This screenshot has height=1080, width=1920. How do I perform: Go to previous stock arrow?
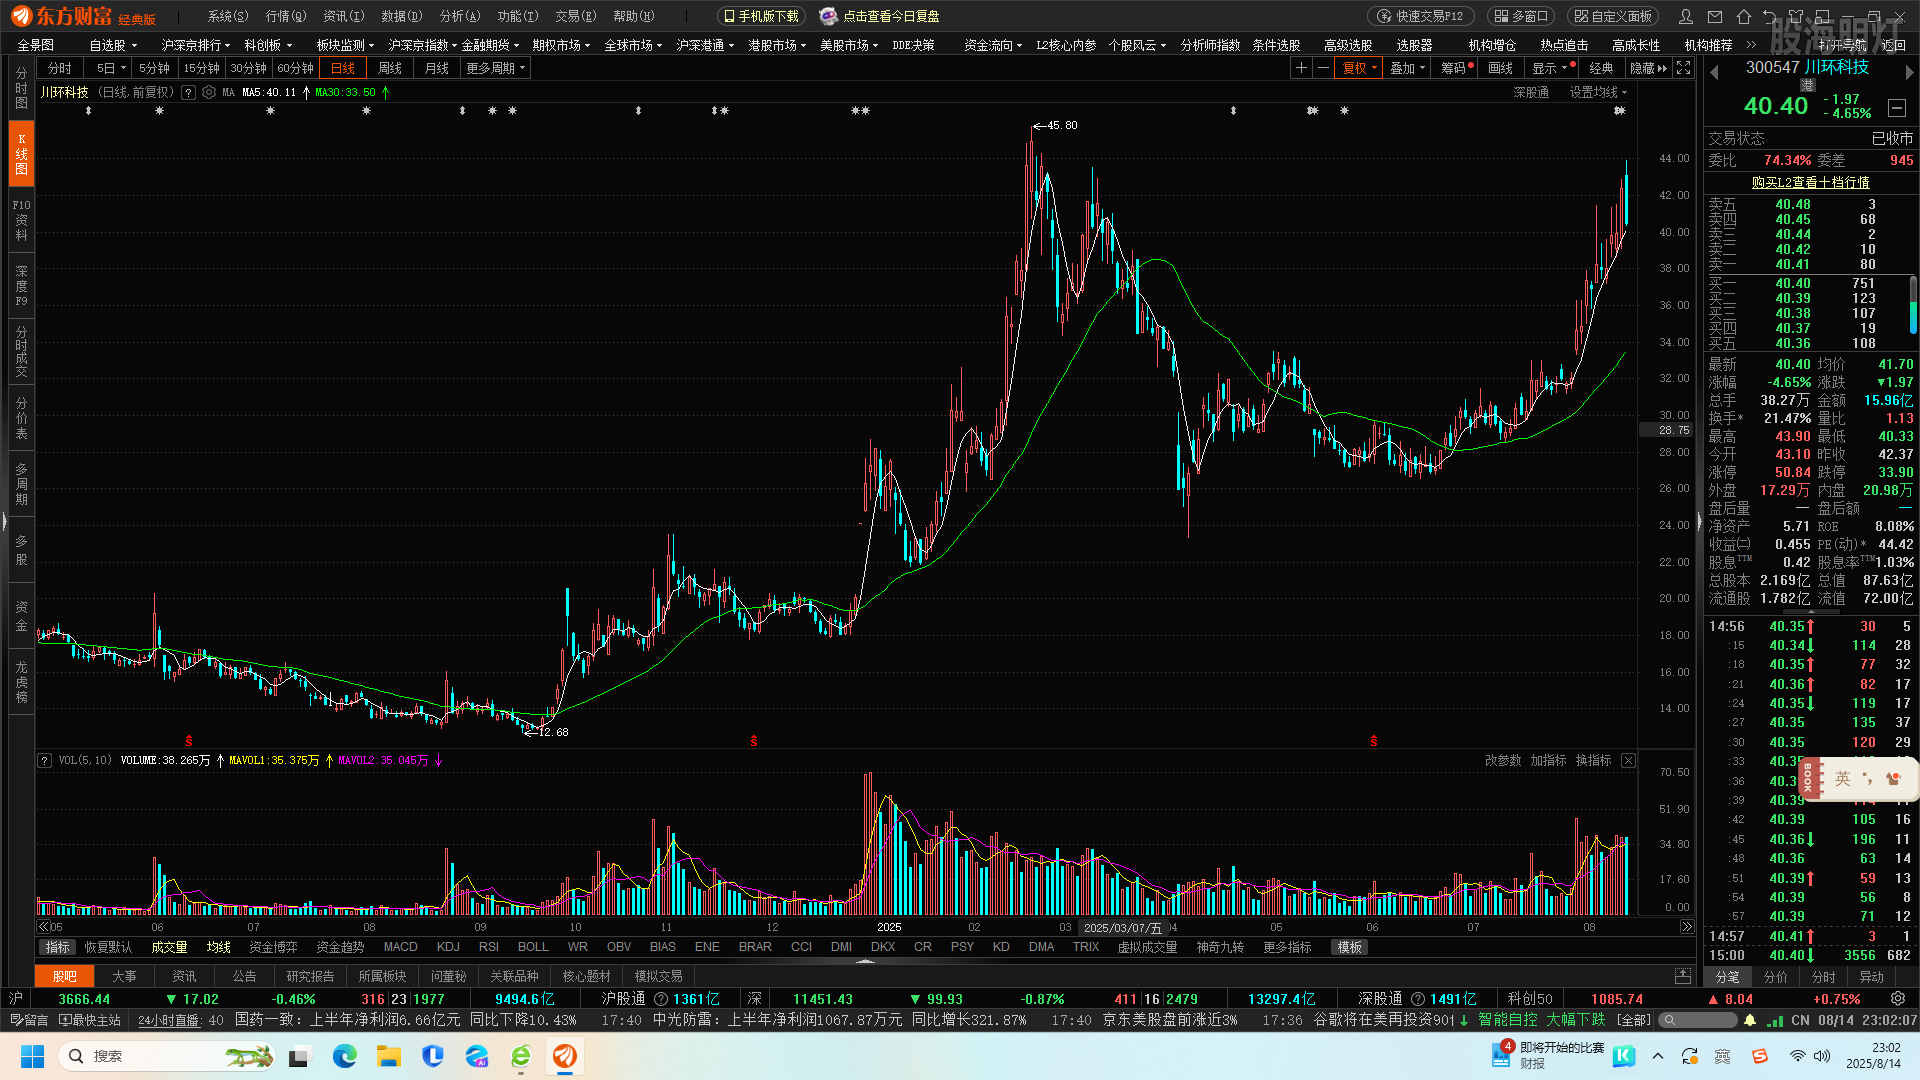coord(1714,72)
